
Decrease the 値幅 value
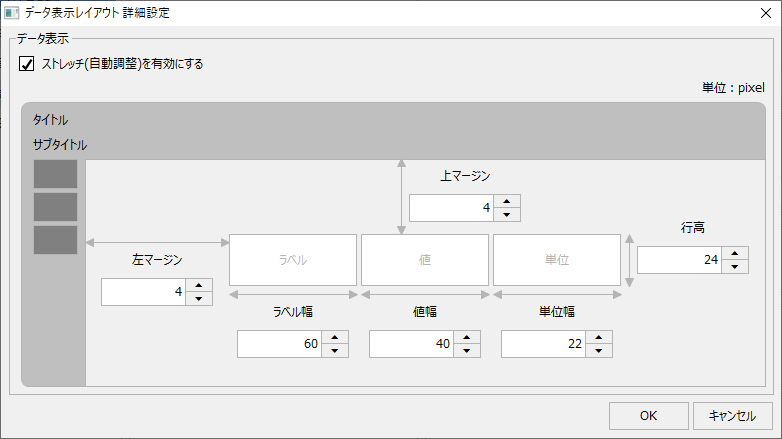point(468,350)
